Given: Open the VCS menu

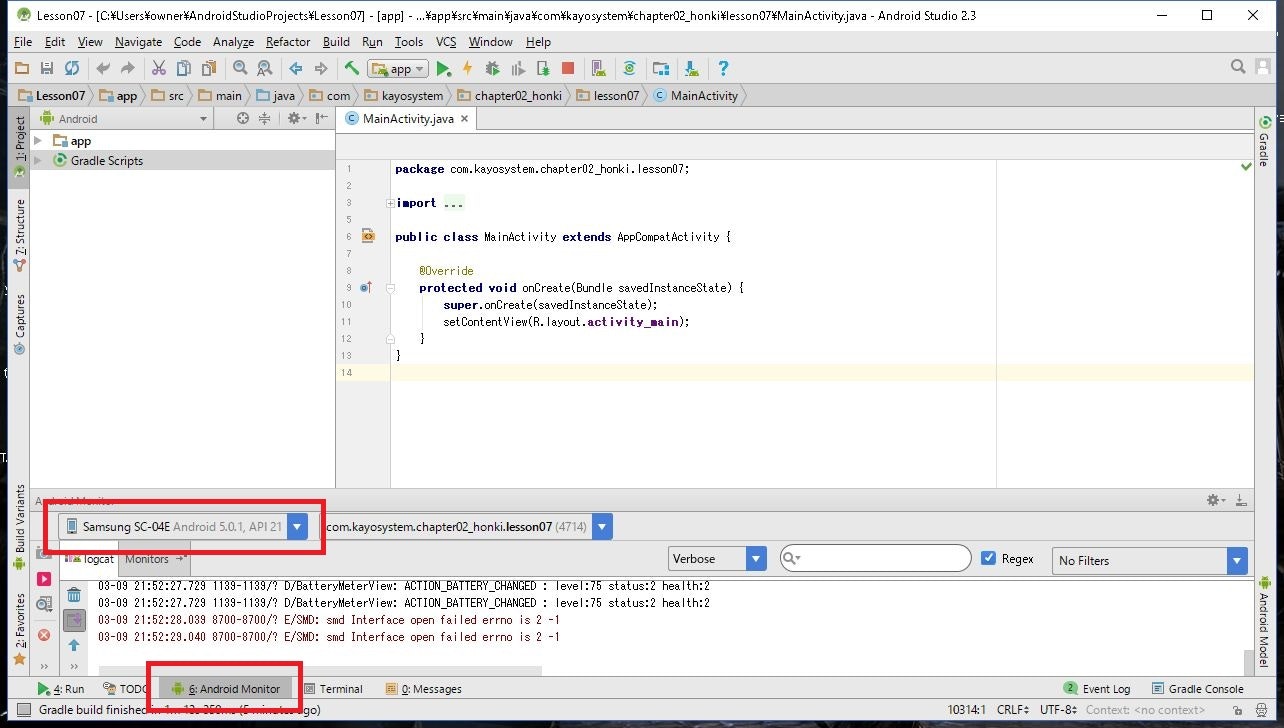Looking at the screenshot, I should tap(446, 42).
